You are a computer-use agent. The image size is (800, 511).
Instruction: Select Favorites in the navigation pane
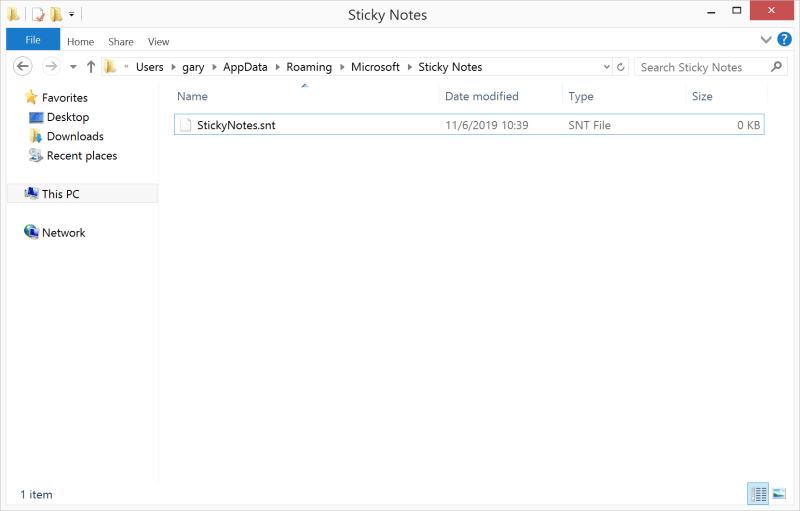pos(64,97)
